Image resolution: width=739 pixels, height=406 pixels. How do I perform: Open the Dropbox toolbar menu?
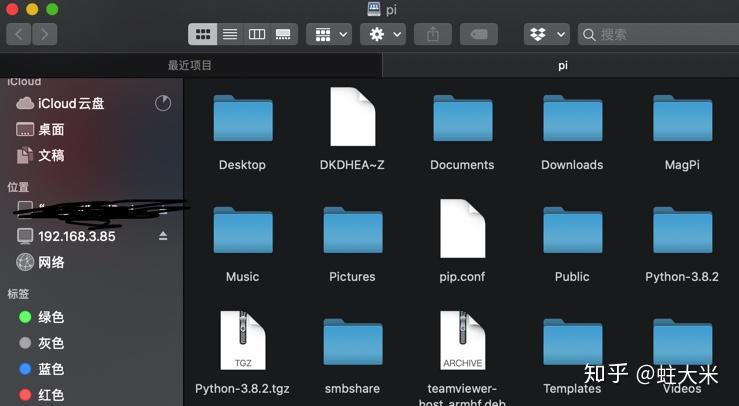[x=547, y=34]
